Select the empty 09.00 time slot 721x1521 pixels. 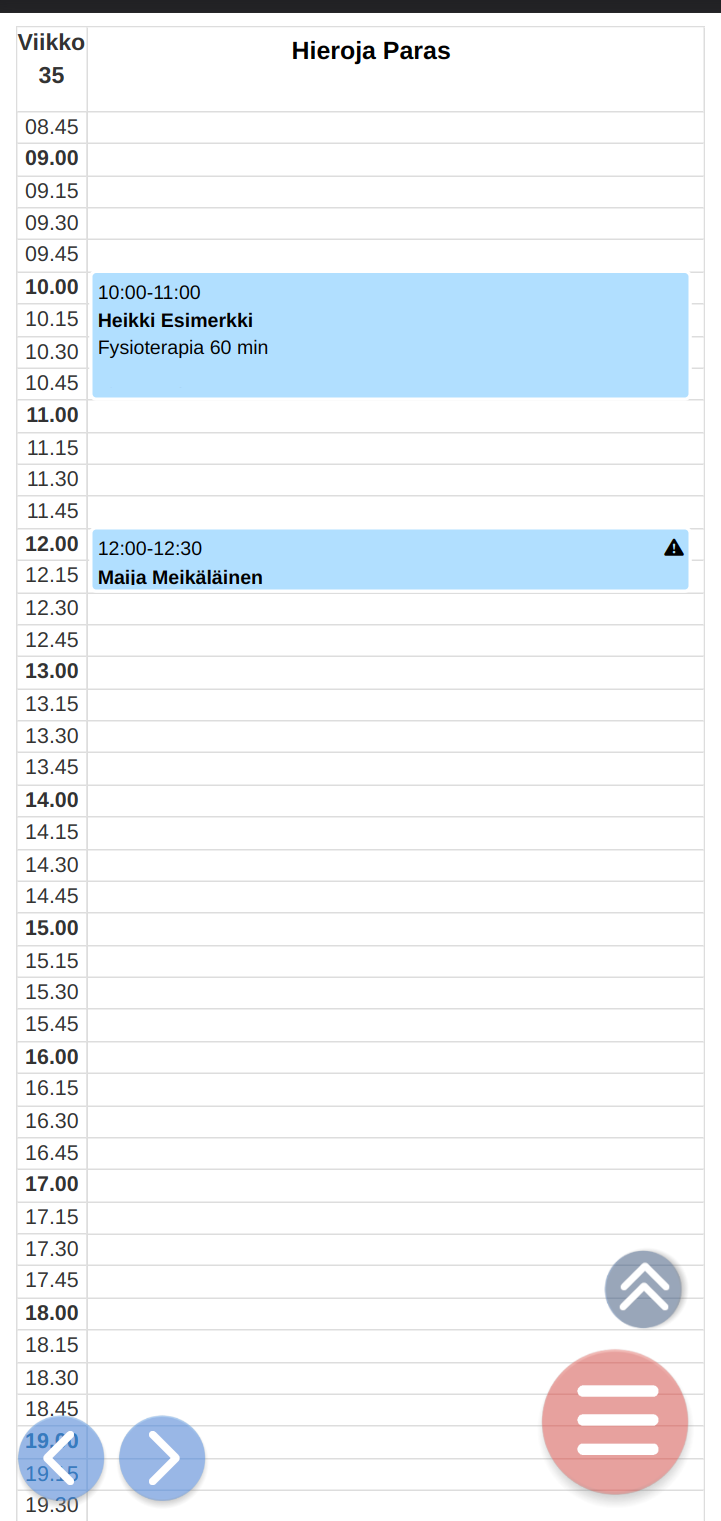click(x=395, y=159)
